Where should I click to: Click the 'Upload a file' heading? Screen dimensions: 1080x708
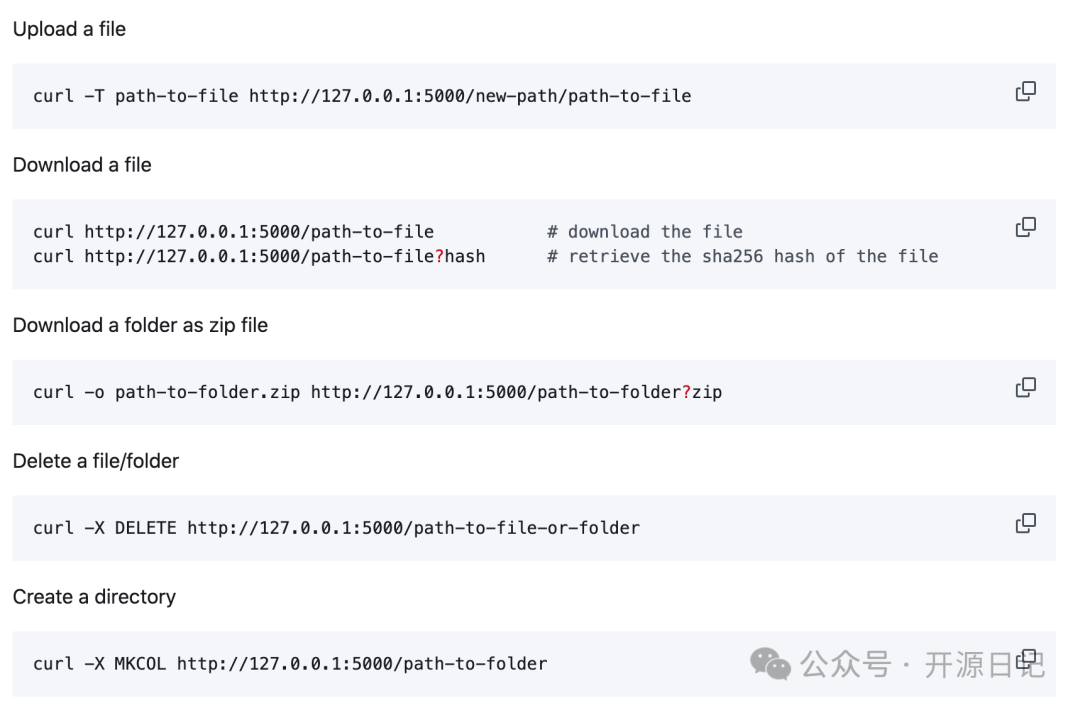point(69,29)
